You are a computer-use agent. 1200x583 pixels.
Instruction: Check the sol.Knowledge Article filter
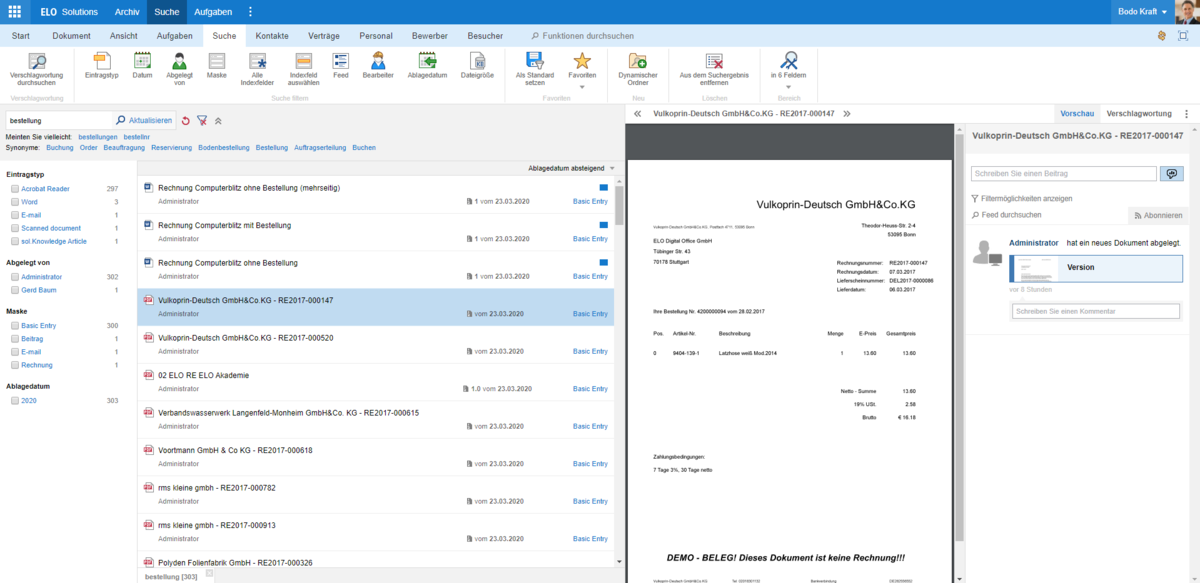coord(14,241)
